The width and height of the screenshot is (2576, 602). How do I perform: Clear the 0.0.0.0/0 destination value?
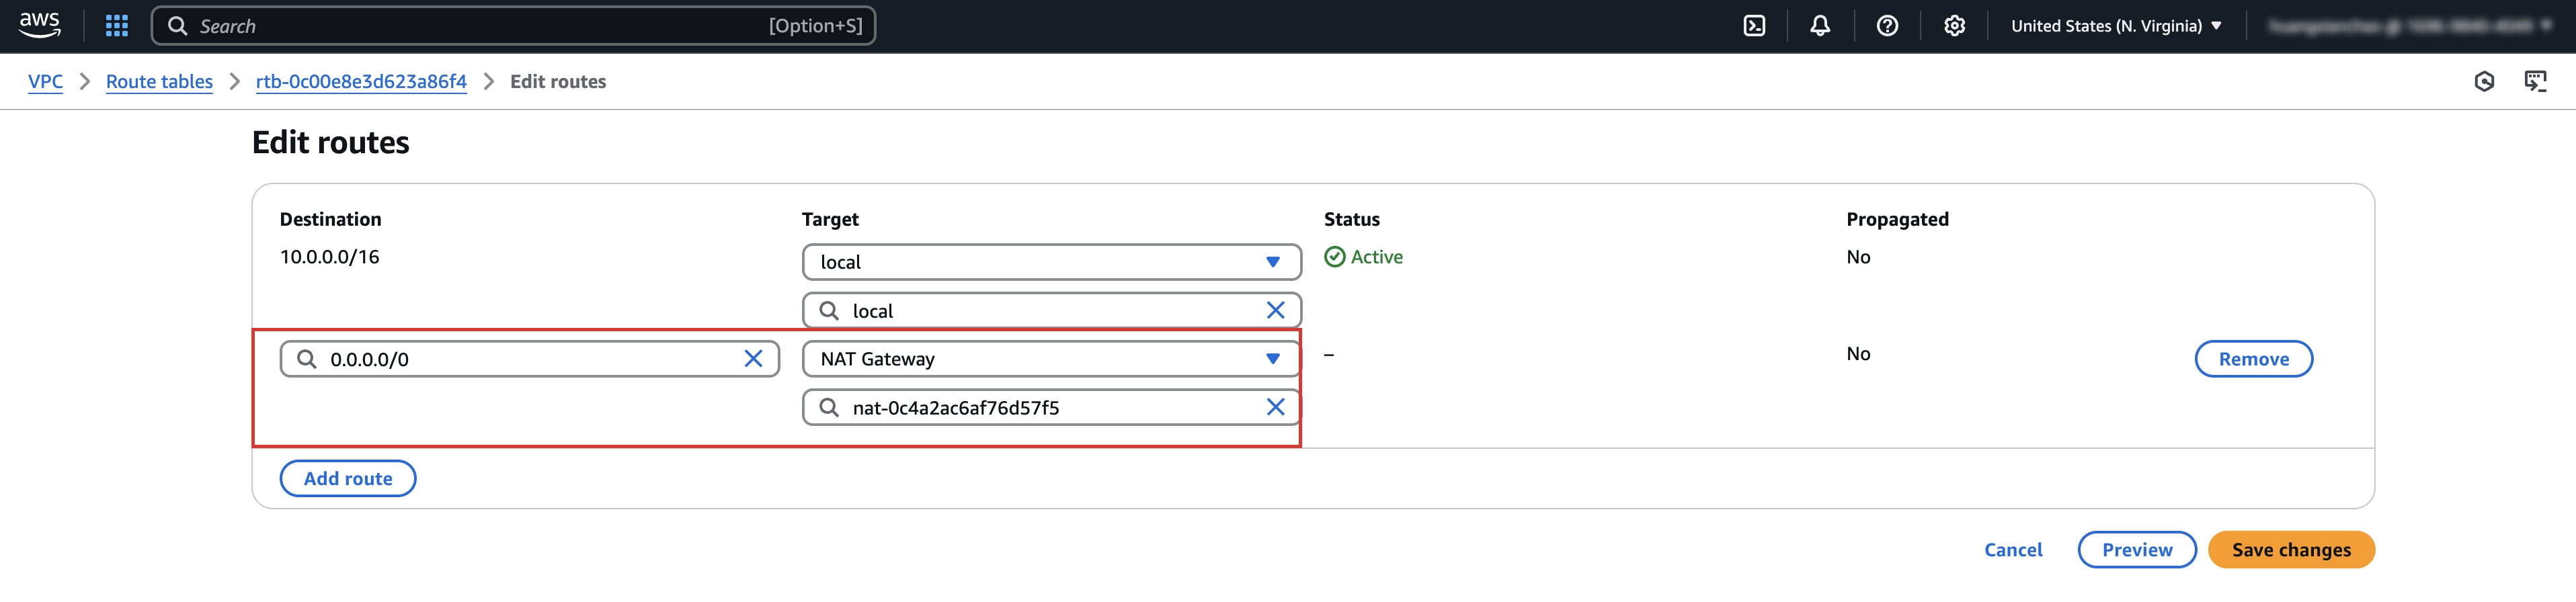click(753, 359)
